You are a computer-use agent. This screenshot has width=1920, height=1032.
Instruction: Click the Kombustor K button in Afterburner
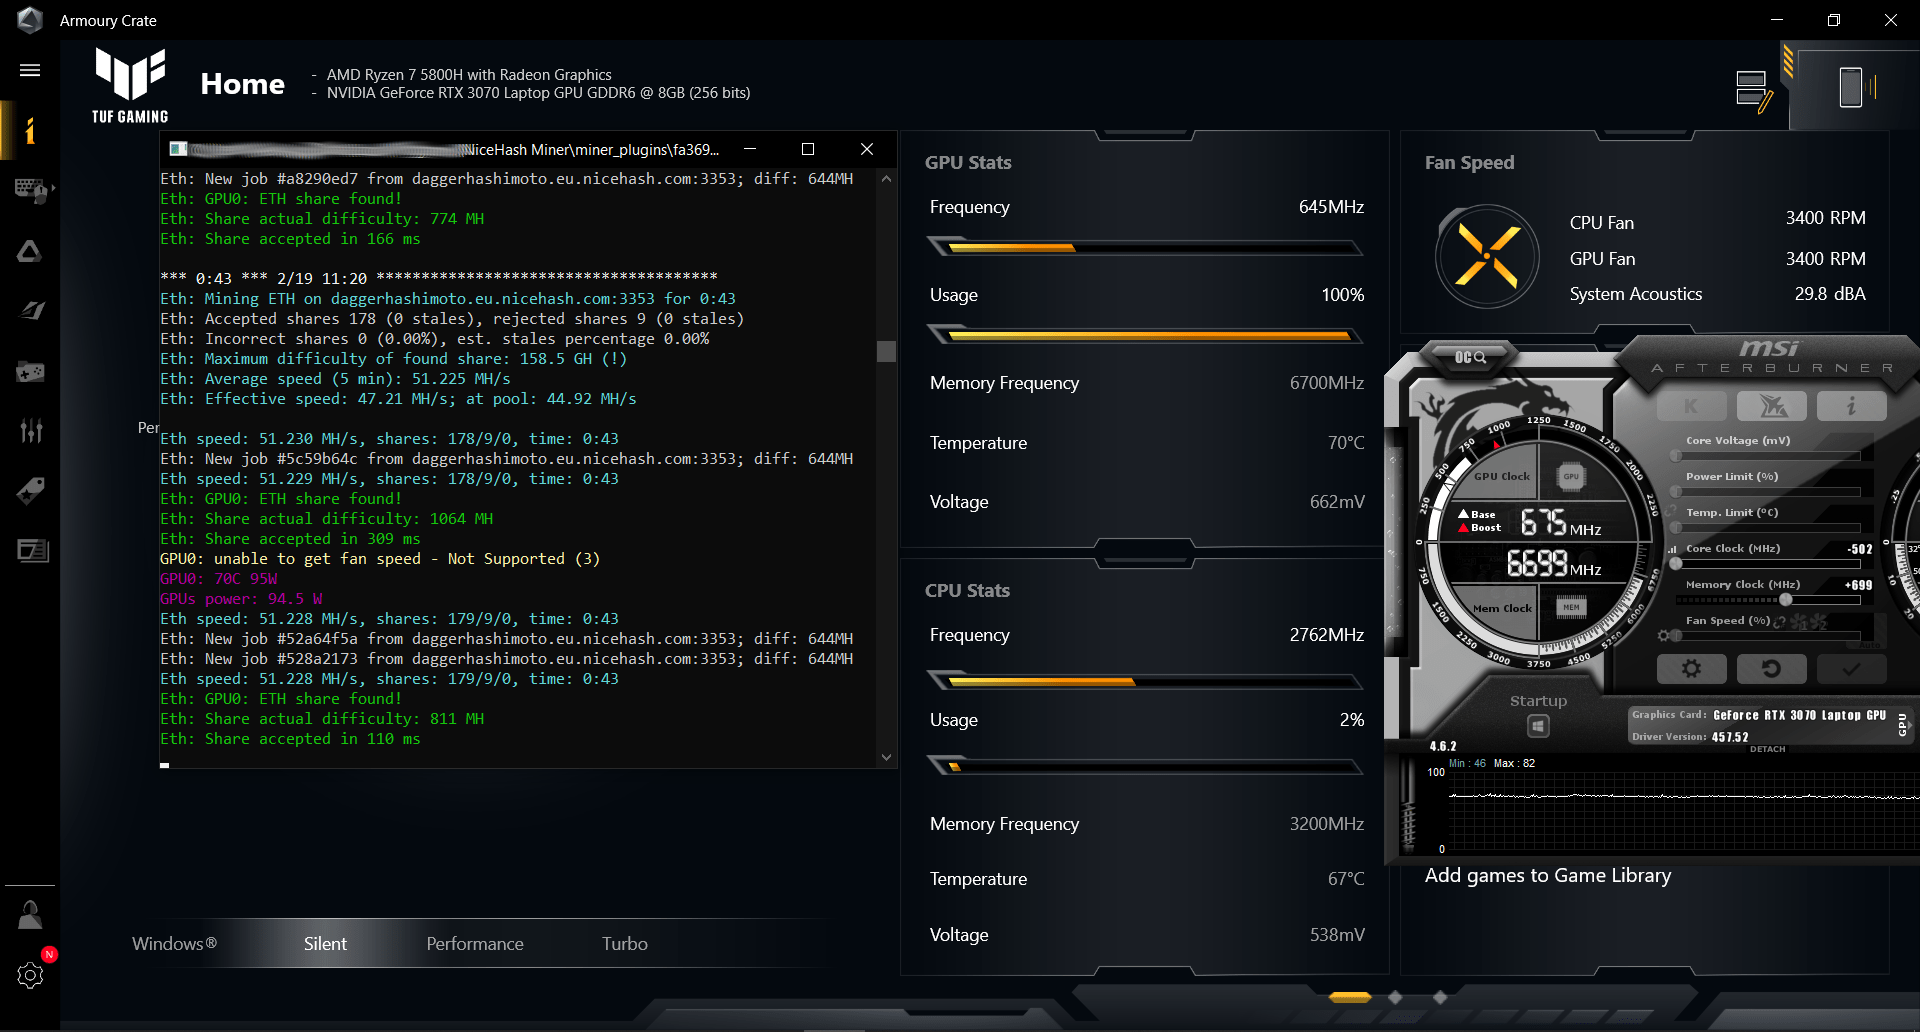point(1690,406)
